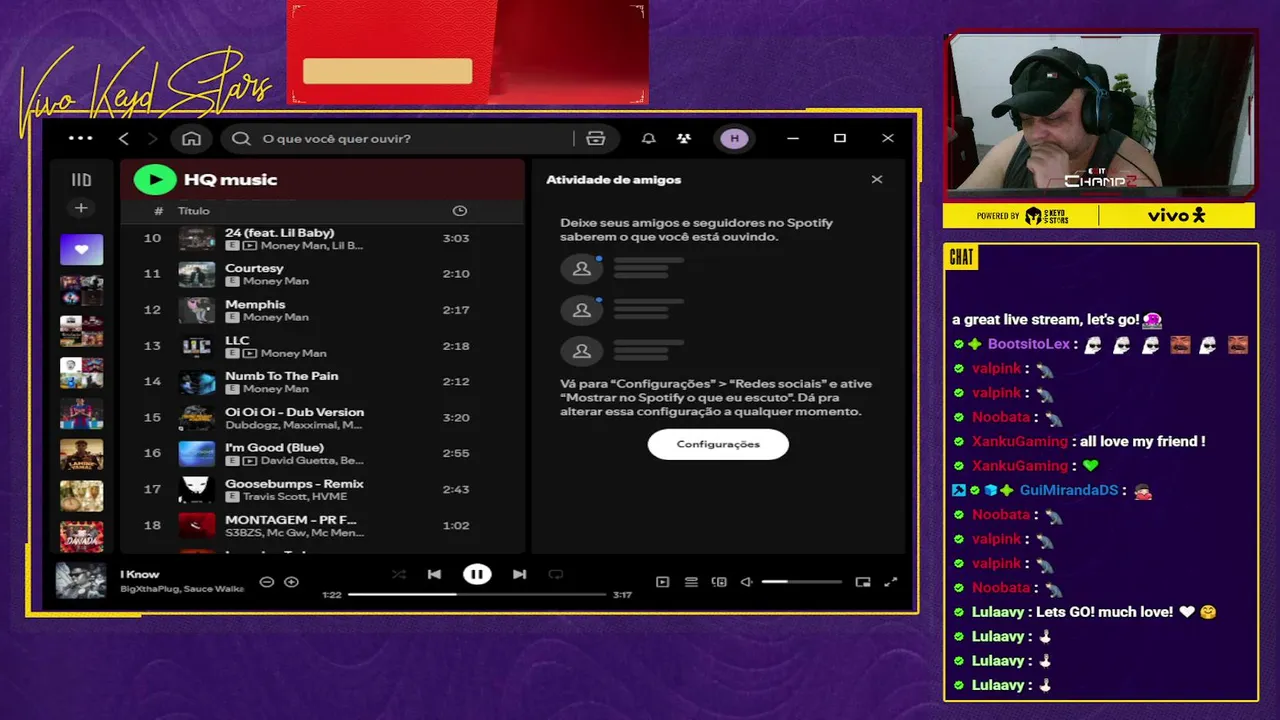Select track 'Oi Oi Oi - Dub Version'

click(322, 418)
